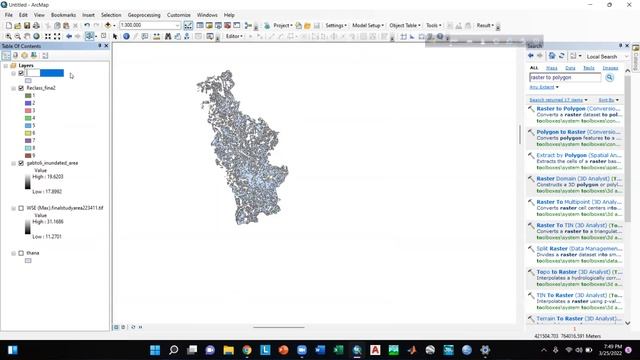Open the Model Setup dropdown
This screenshot has height=360, width=640.
(x=368, y=25)
